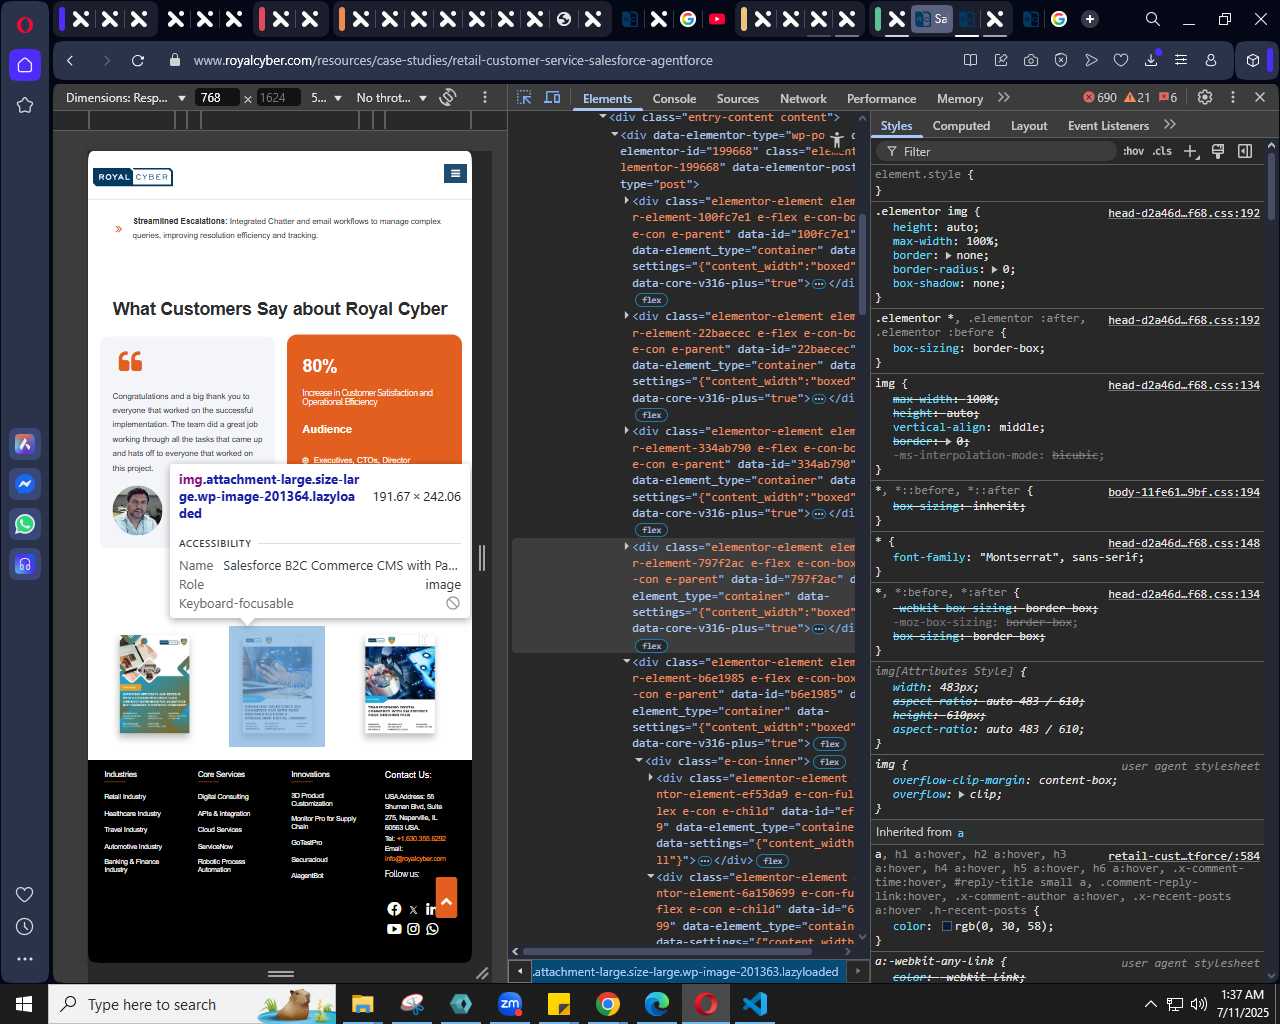Viewport: 1280px width, 1024px height.
Task: Expand the border: none shorthand triangle
Action: [948, 256]
